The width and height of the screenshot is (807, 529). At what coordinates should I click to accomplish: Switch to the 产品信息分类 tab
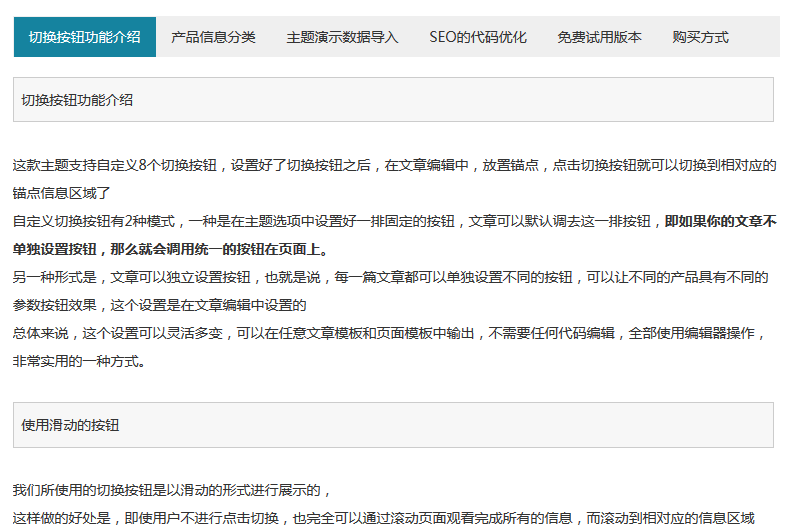tap(213, 37)
